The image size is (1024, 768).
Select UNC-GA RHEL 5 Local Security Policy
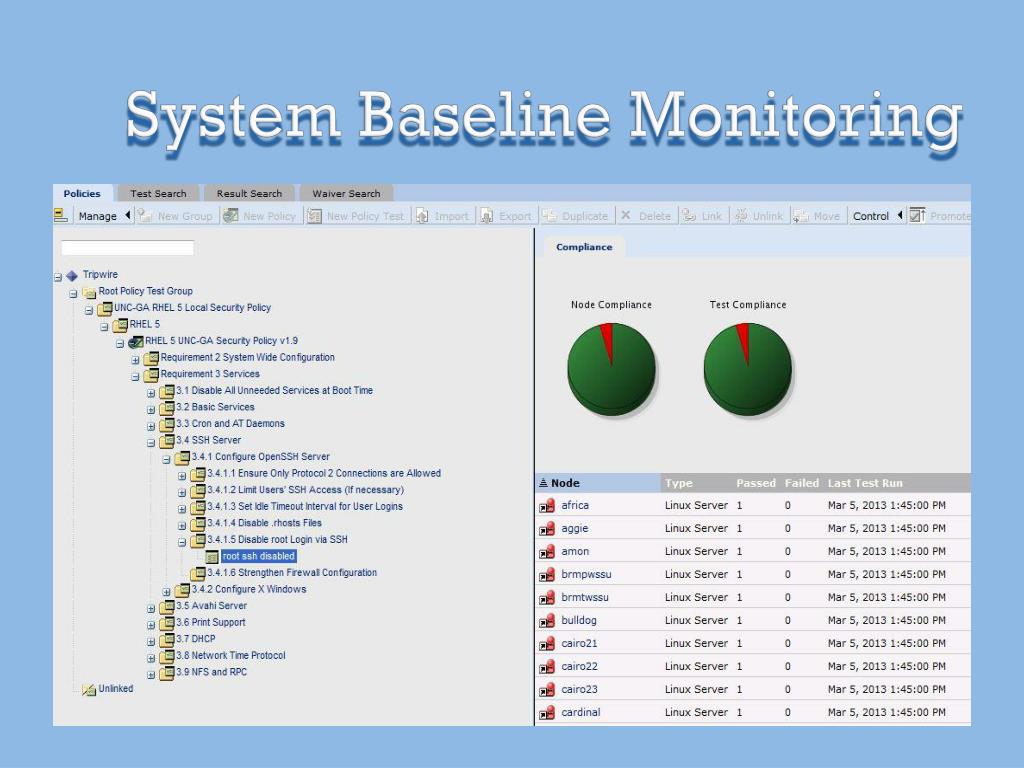coord(192,308)
